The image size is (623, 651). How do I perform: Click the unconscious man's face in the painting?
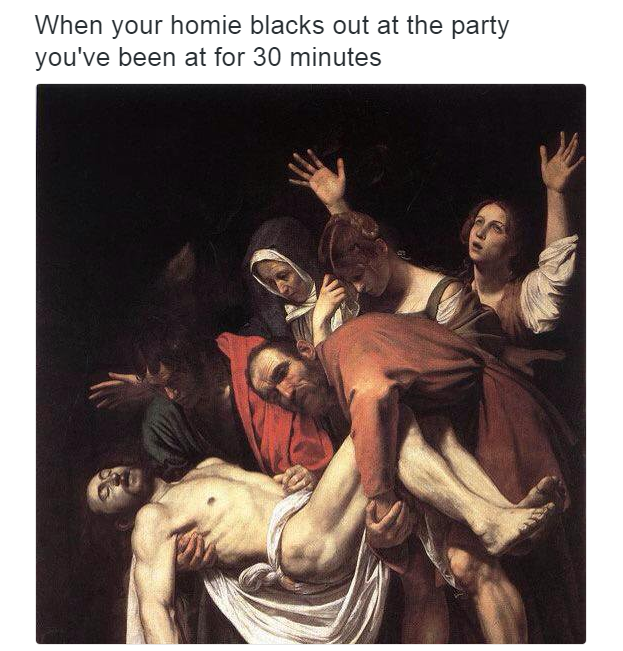click(117, 486)
